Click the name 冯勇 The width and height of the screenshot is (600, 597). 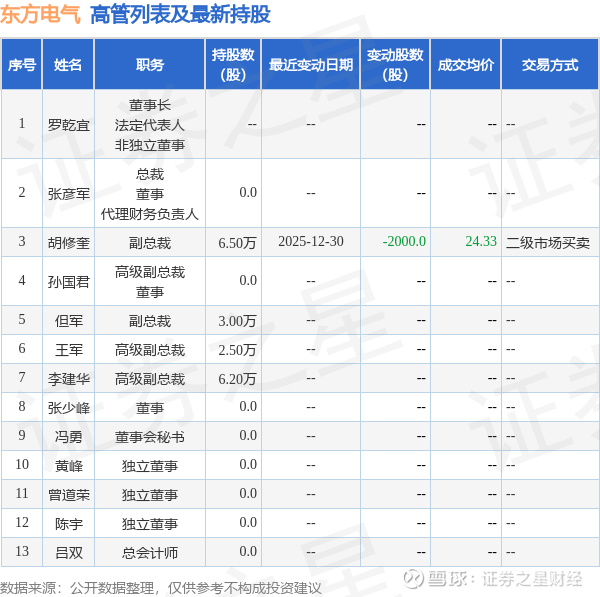tap(68, 437)
